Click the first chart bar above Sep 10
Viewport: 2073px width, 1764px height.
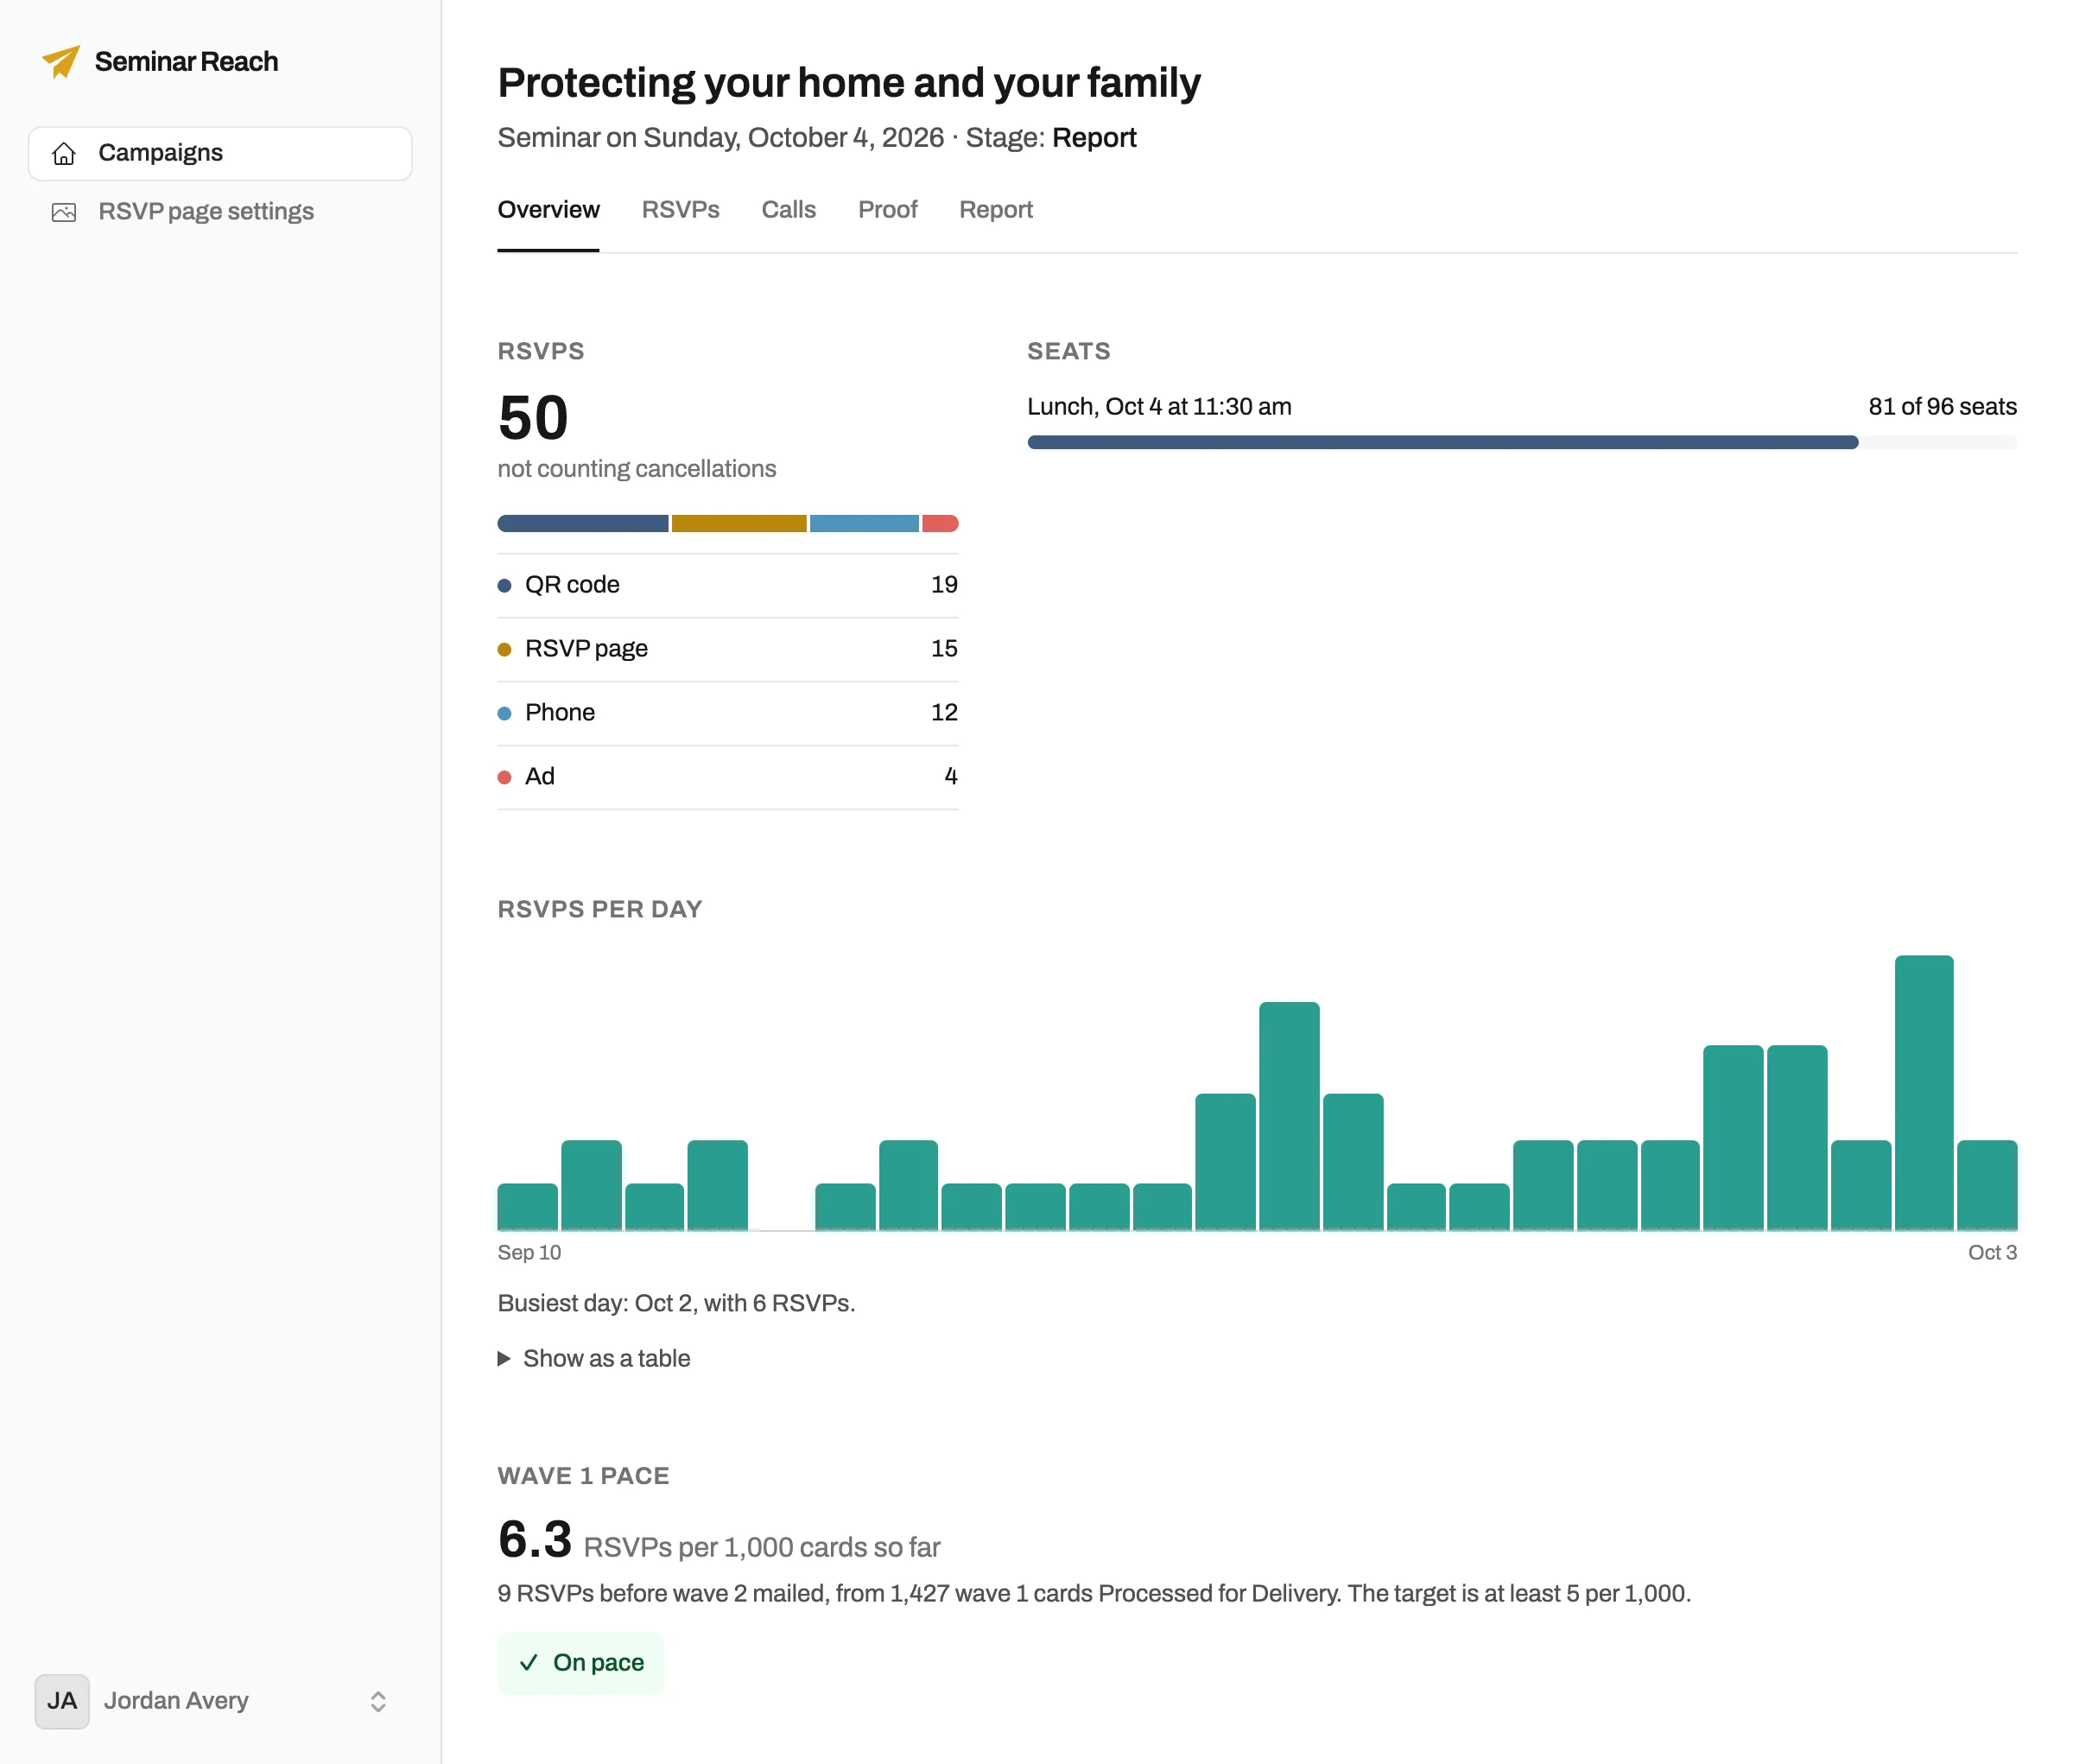(x=527, y=1207)
